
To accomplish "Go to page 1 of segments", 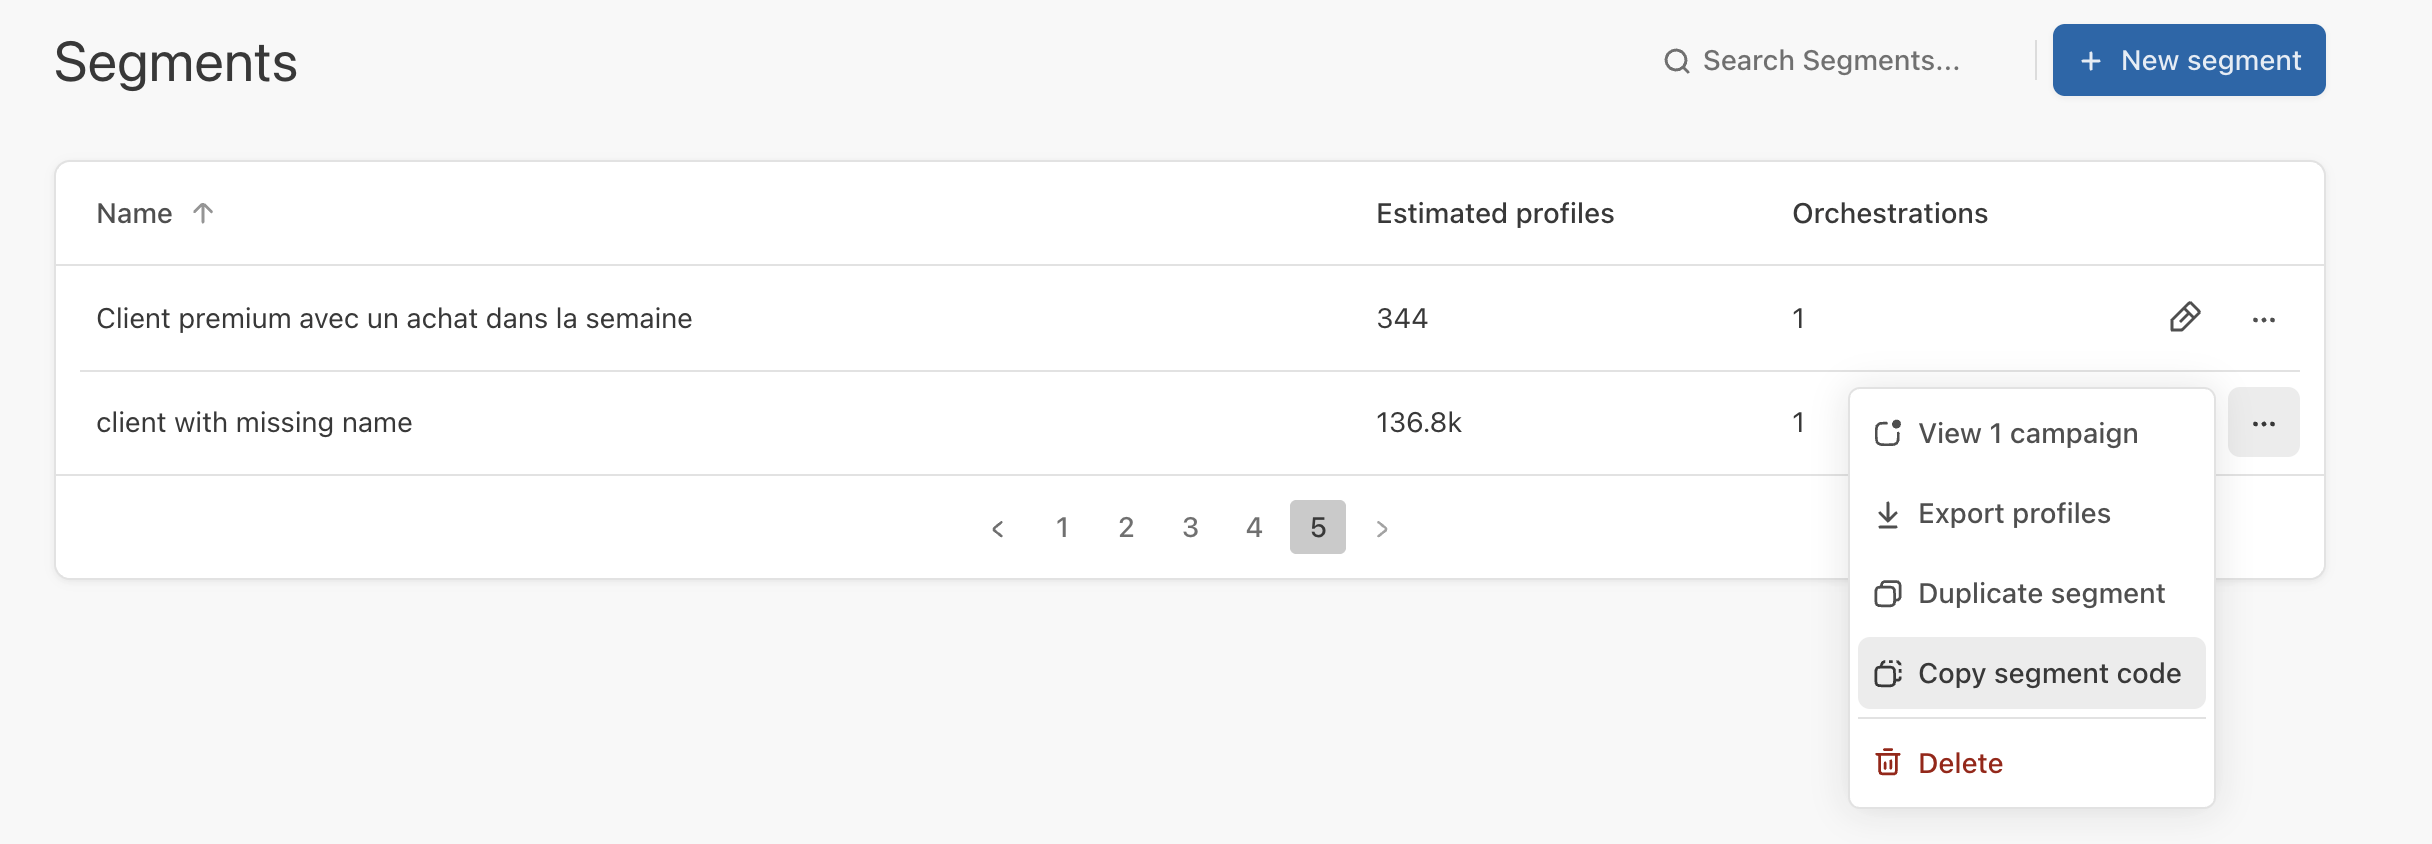I will point(1062,527).
